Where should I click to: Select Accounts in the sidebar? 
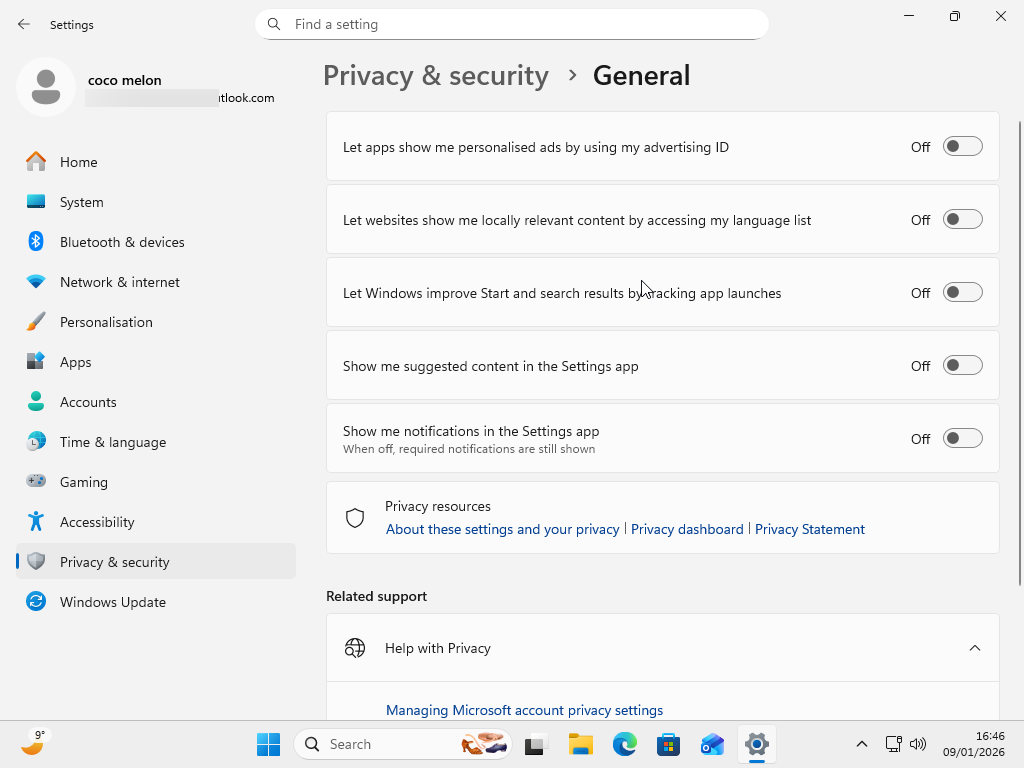click(x=88, y=401)
